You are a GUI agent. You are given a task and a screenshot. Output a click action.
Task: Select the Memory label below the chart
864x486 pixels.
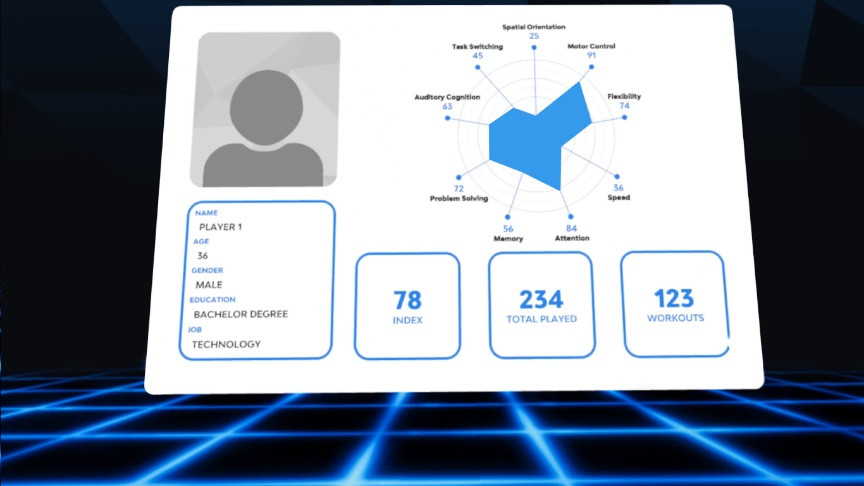click(x=508, y=239)
